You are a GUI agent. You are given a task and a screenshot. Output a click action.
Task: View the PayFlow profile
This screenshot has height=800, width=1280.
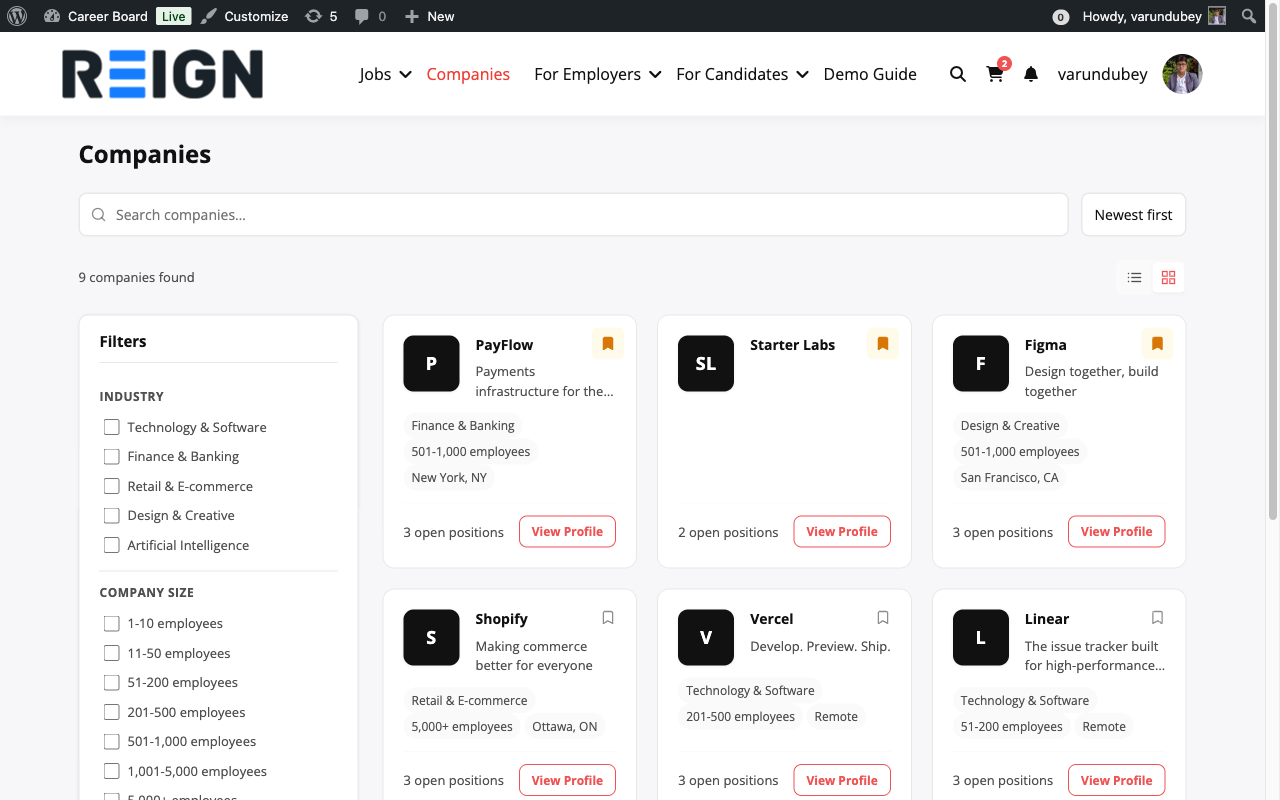click(x=567, y=532)
